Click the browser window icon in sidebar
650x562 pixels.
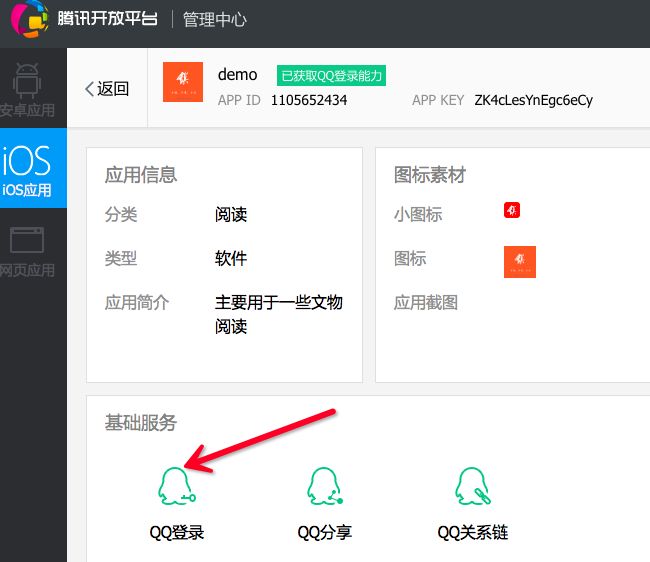pos(27,240)
